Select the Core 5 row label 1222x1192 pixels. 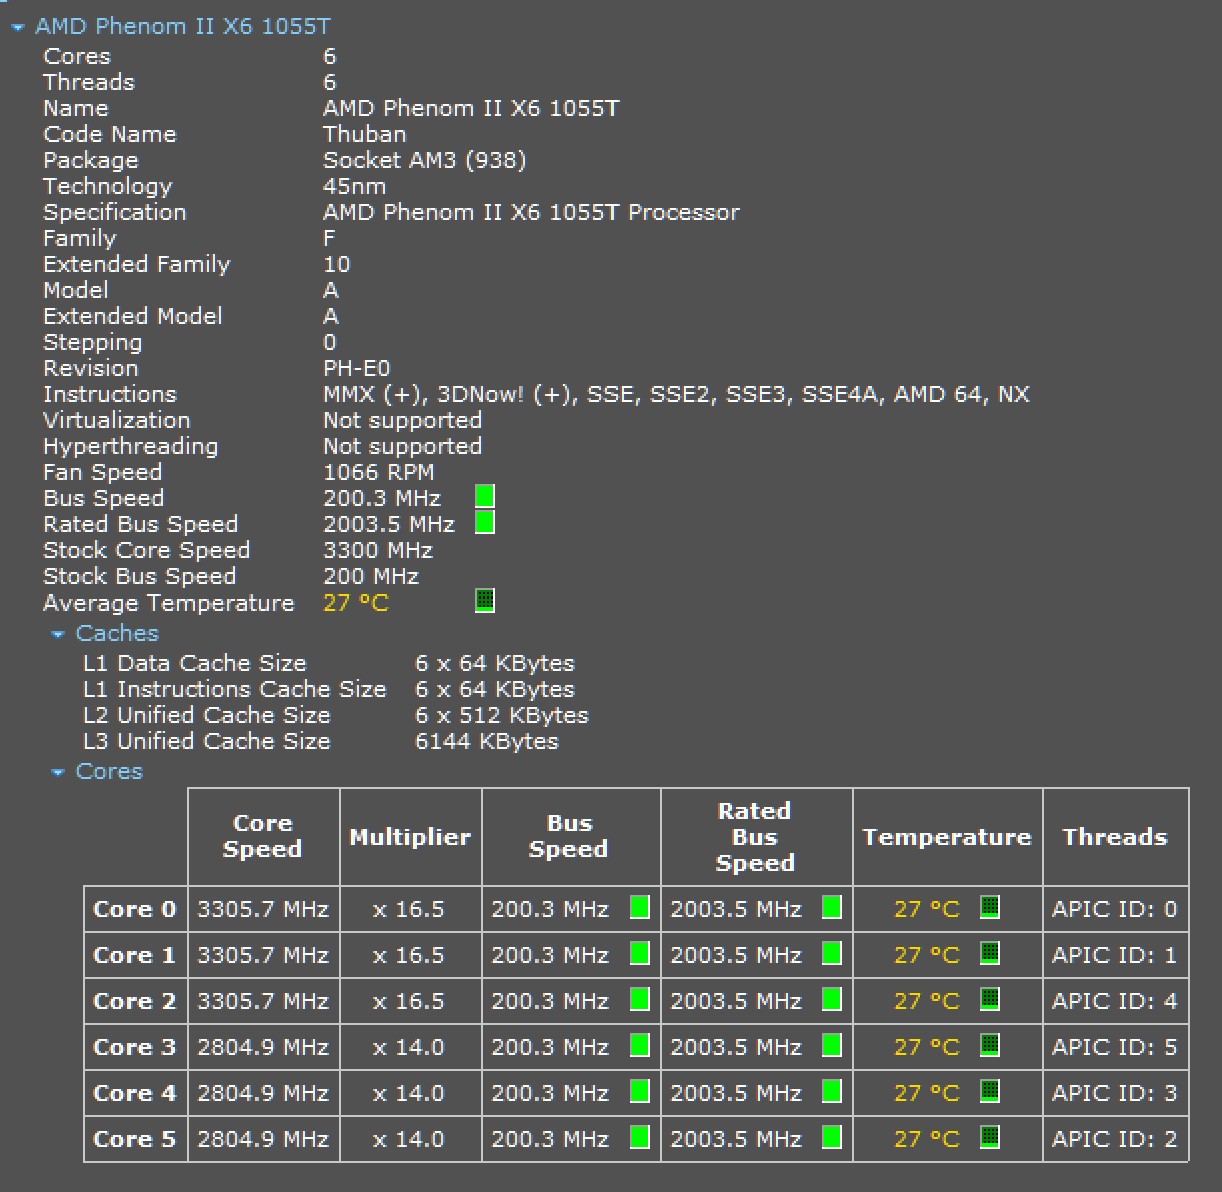pyautogui.click(x=135, y=1139)
